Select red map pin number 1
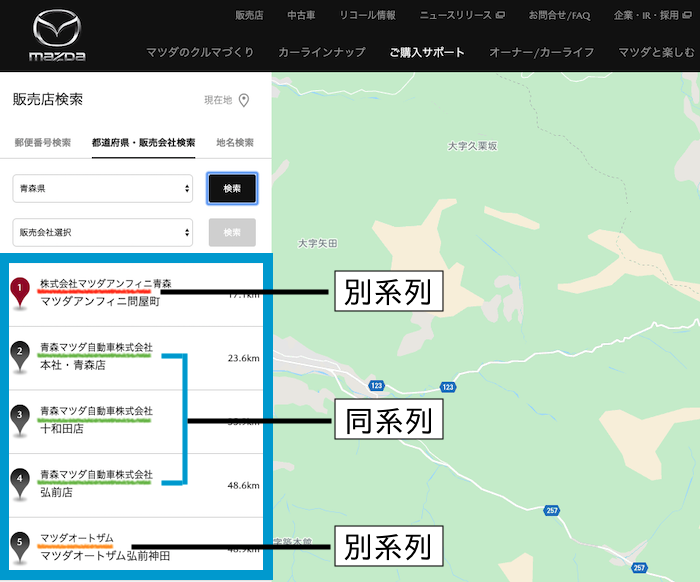The image size is (700, 582). 20,292
